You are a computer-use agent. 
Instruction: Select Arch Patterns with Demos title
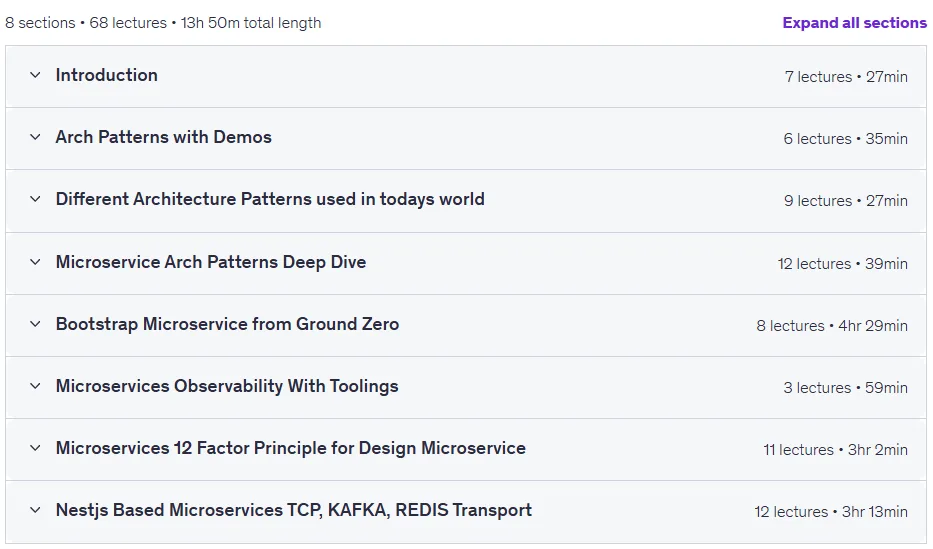[164, 137]
